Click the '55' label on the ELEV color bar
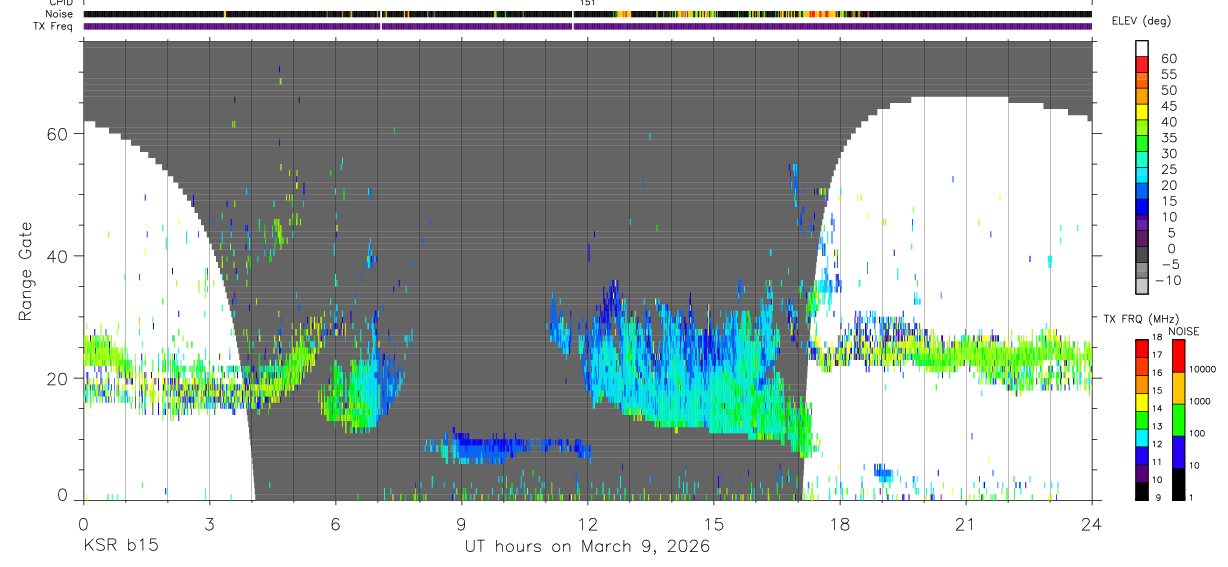The width and height of the screenshot is (1228, 567). pos(1168,75)
